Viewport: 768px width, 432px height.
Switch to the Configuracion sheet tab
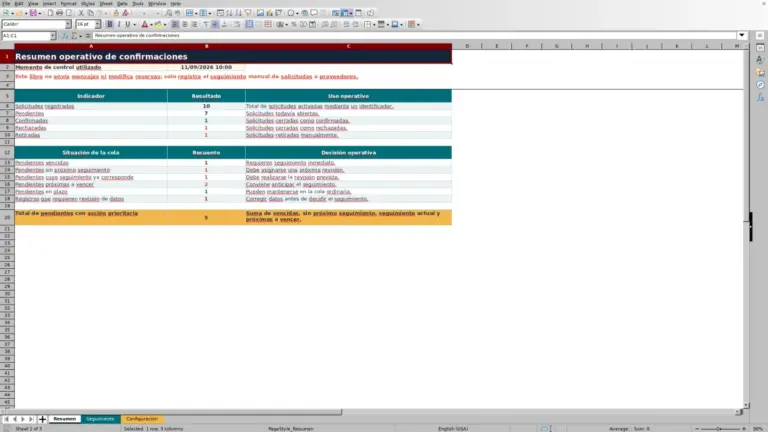pos(142,419)
